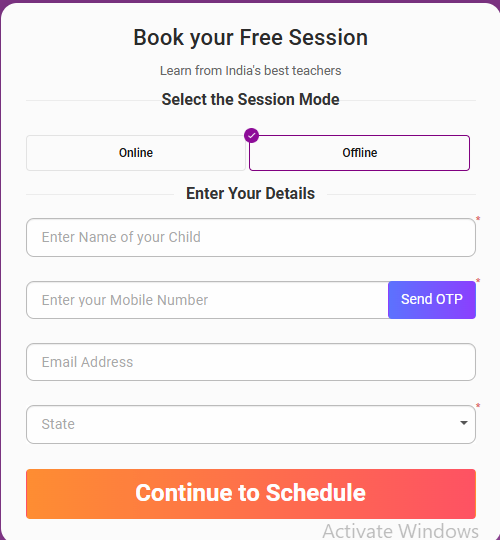
Task: Click red asterisk beside the State dropdown
Action: click(x=478, y=406)
